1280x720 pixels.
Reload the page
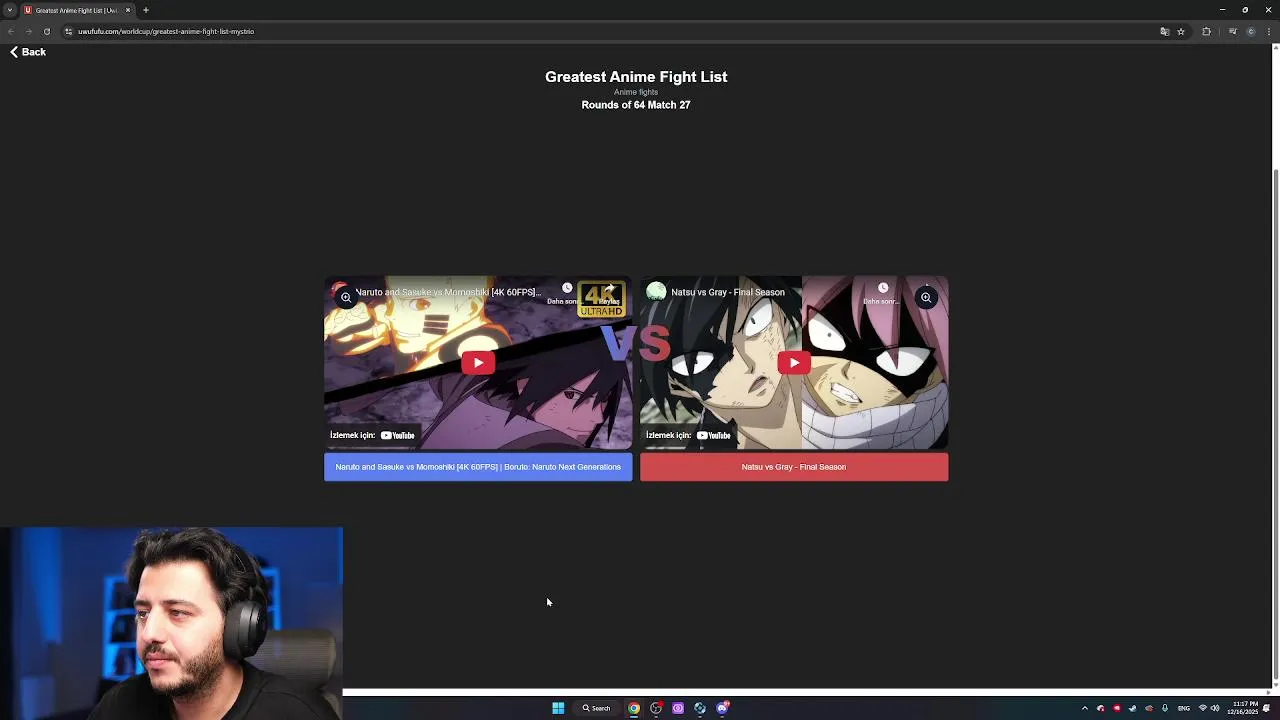click(46, 31)
